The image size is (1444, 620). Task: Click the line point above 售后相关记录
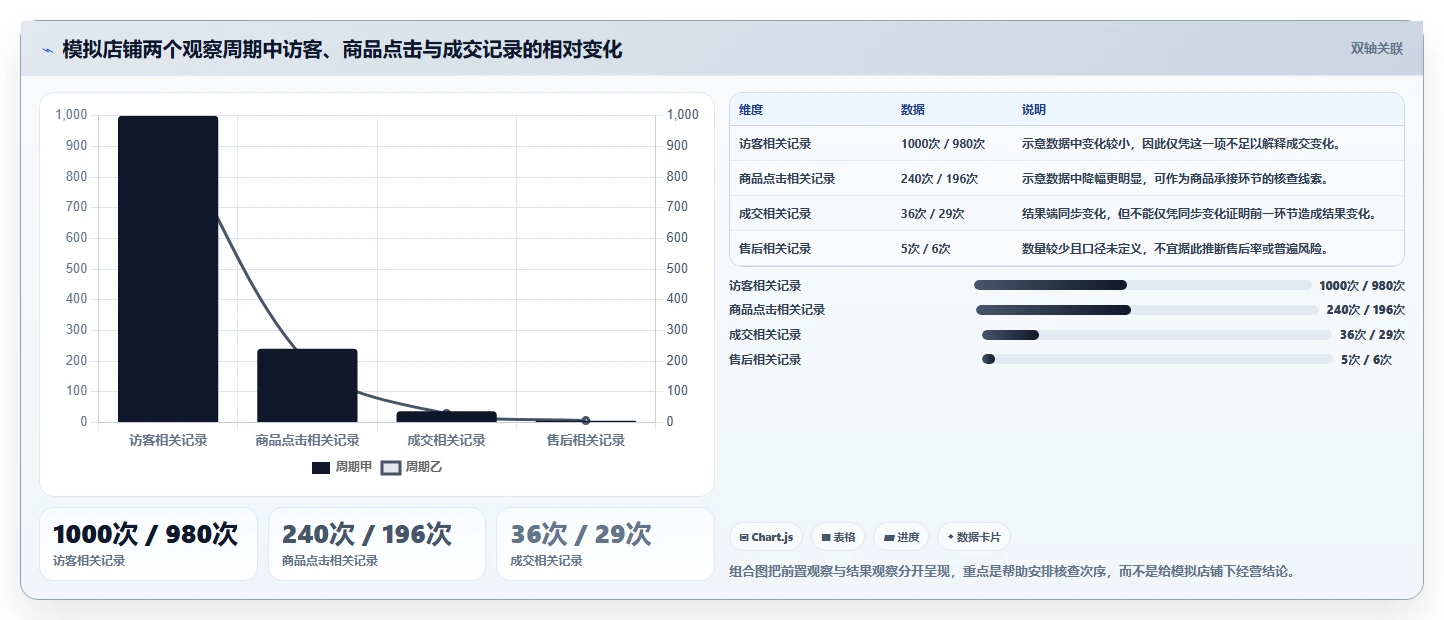coord(586,420)
